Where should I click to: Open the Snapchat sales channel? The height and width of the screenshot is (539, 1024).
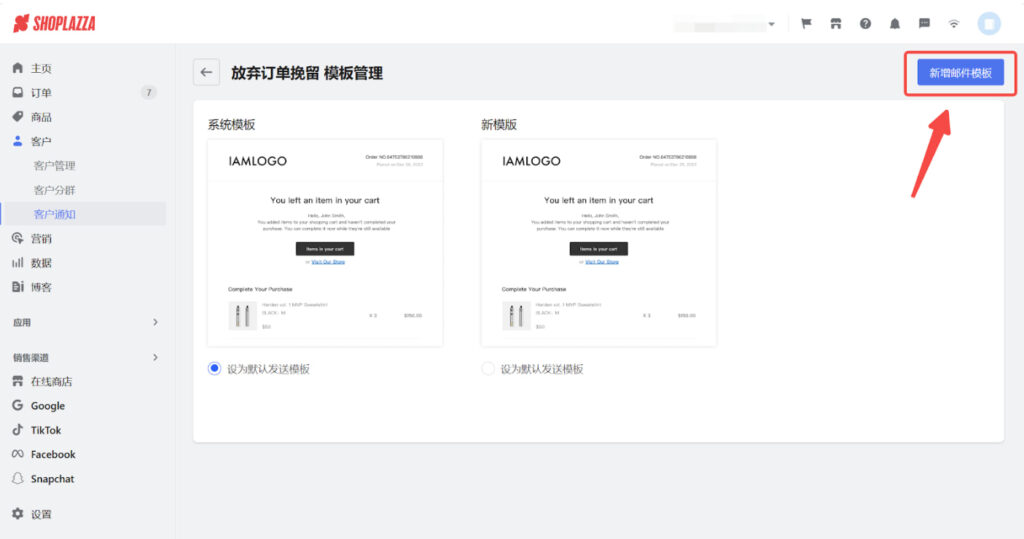(52, 479)
